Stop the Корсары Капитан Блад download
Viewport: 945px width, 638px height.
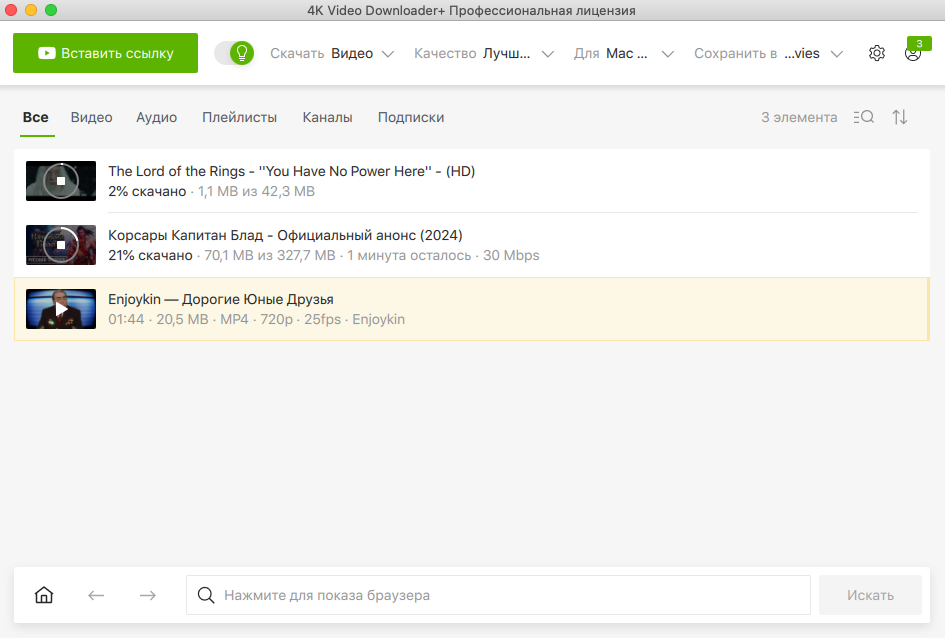61,245
